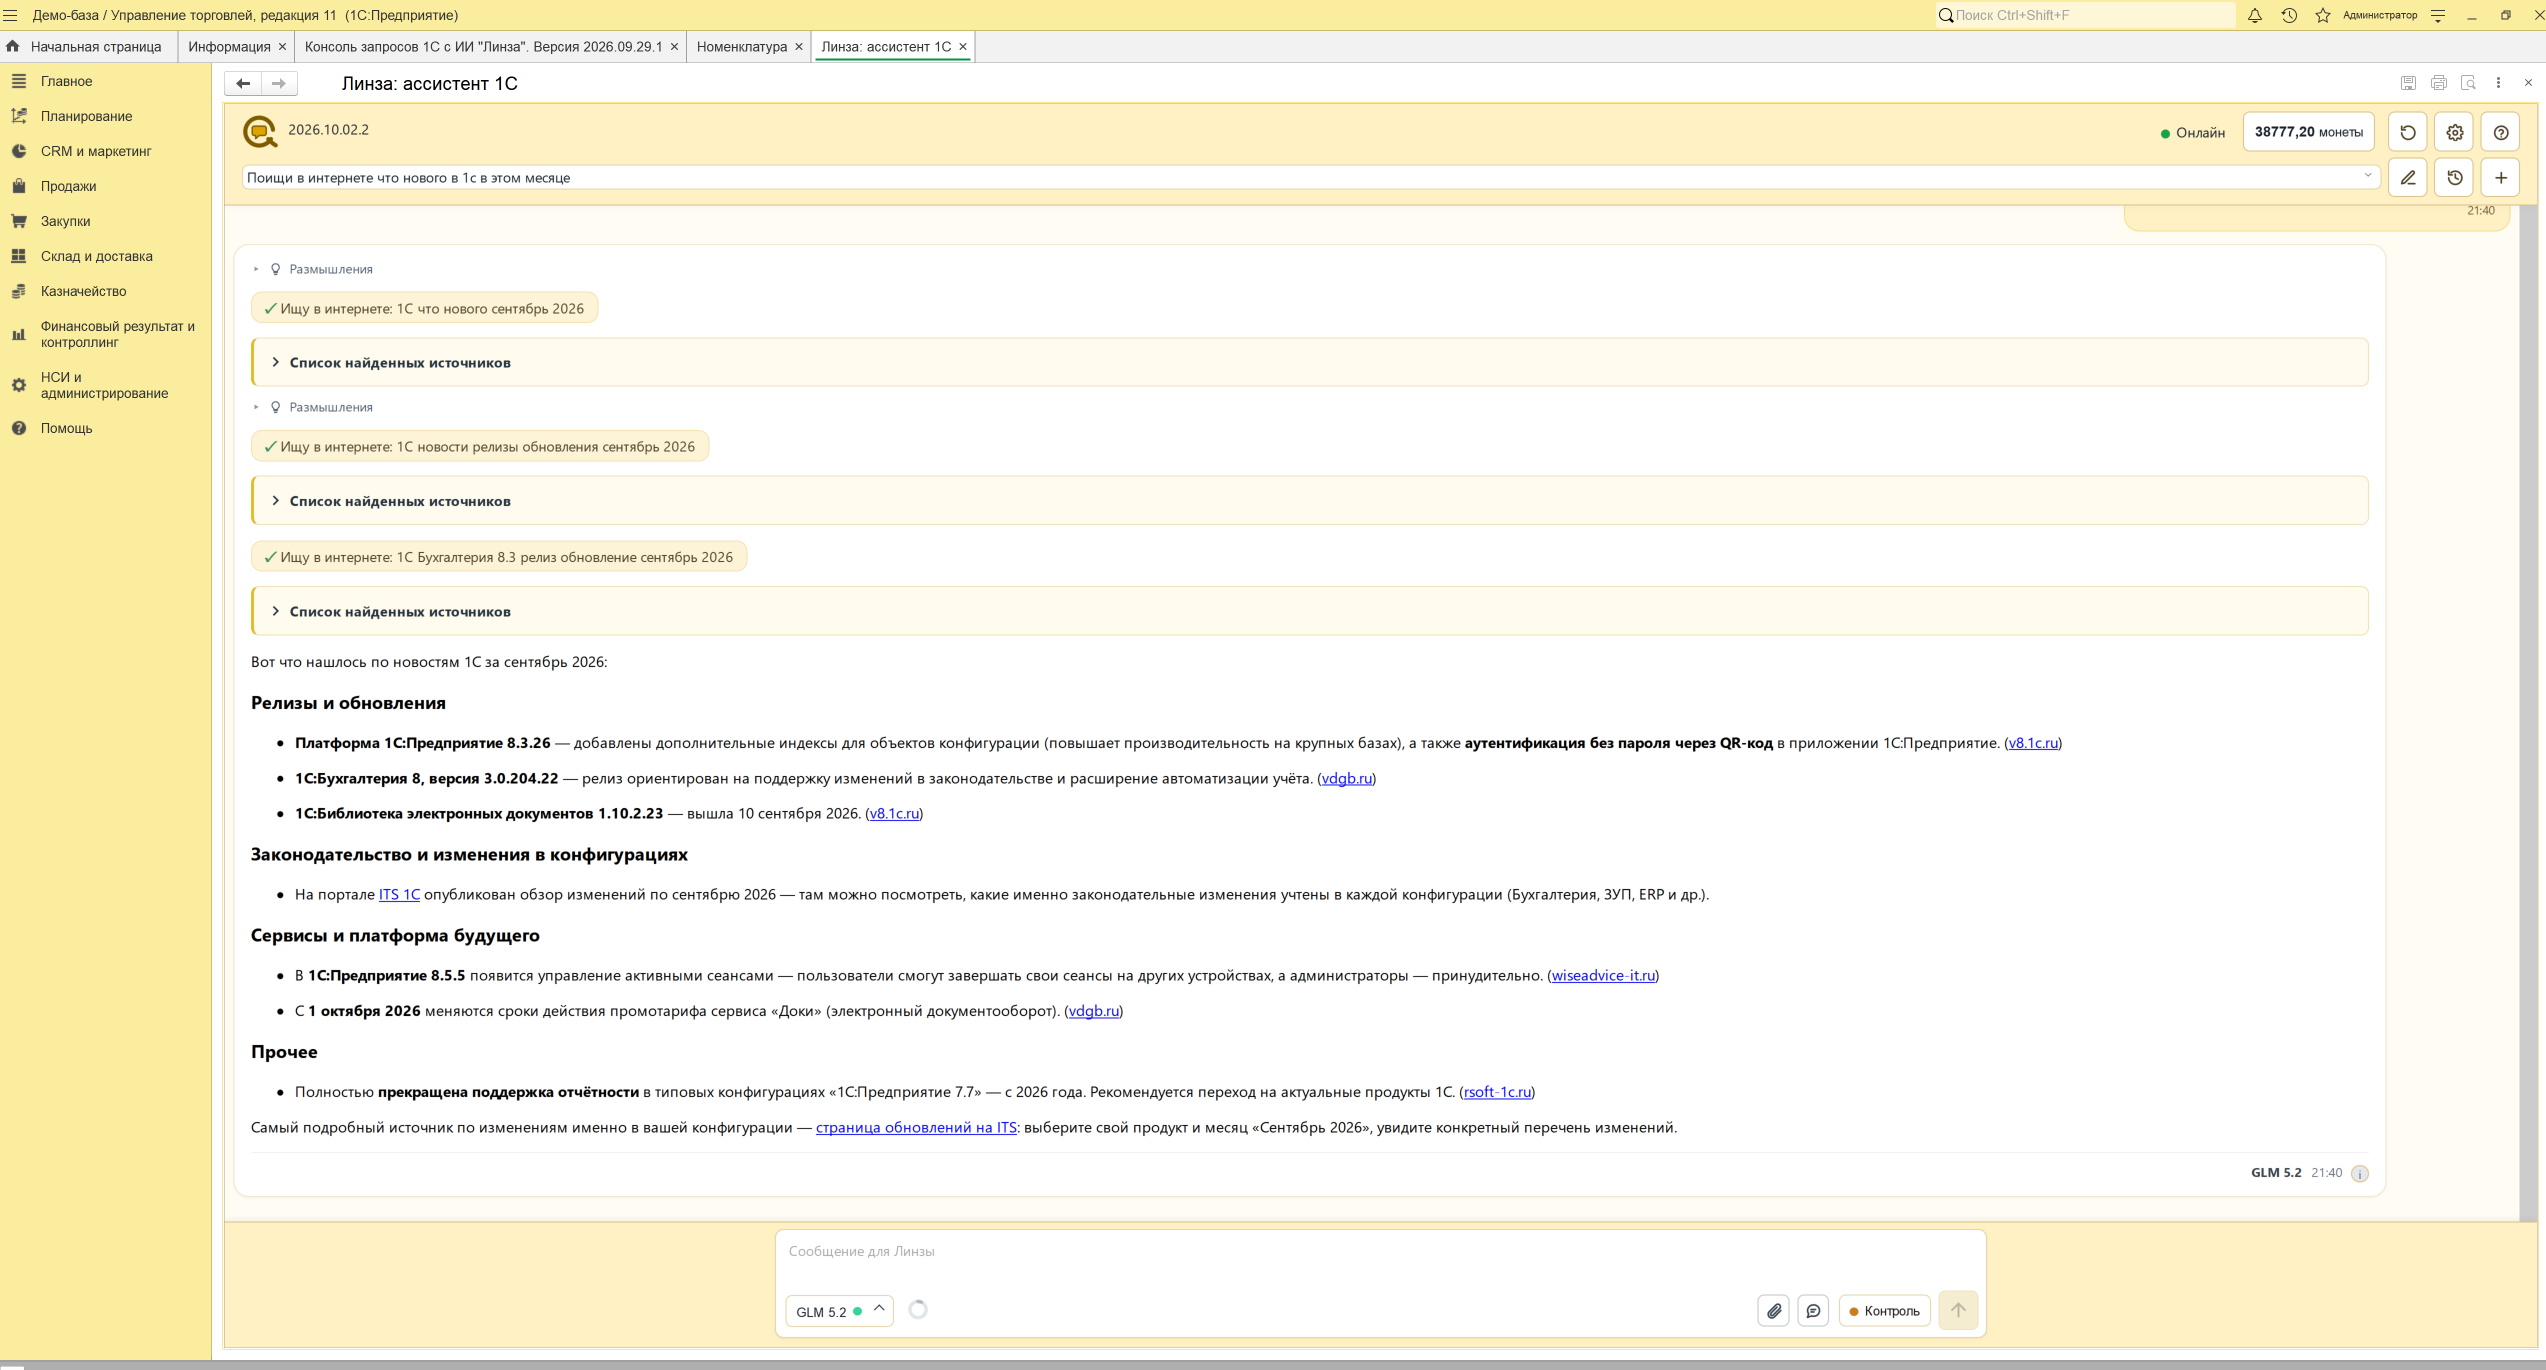Open страница обновлений на ITS link
Image resolution: width=2546 pixels, height=1370 pixels.
[x=916, y=1127]
